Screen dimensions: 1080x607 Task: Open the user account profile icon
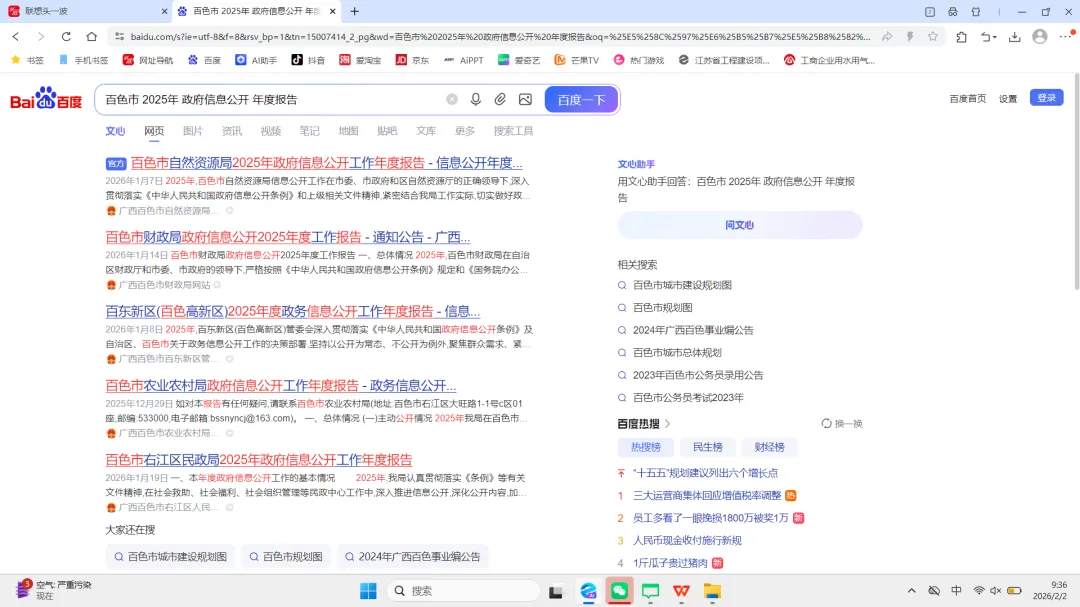(x=1040, y=37)
